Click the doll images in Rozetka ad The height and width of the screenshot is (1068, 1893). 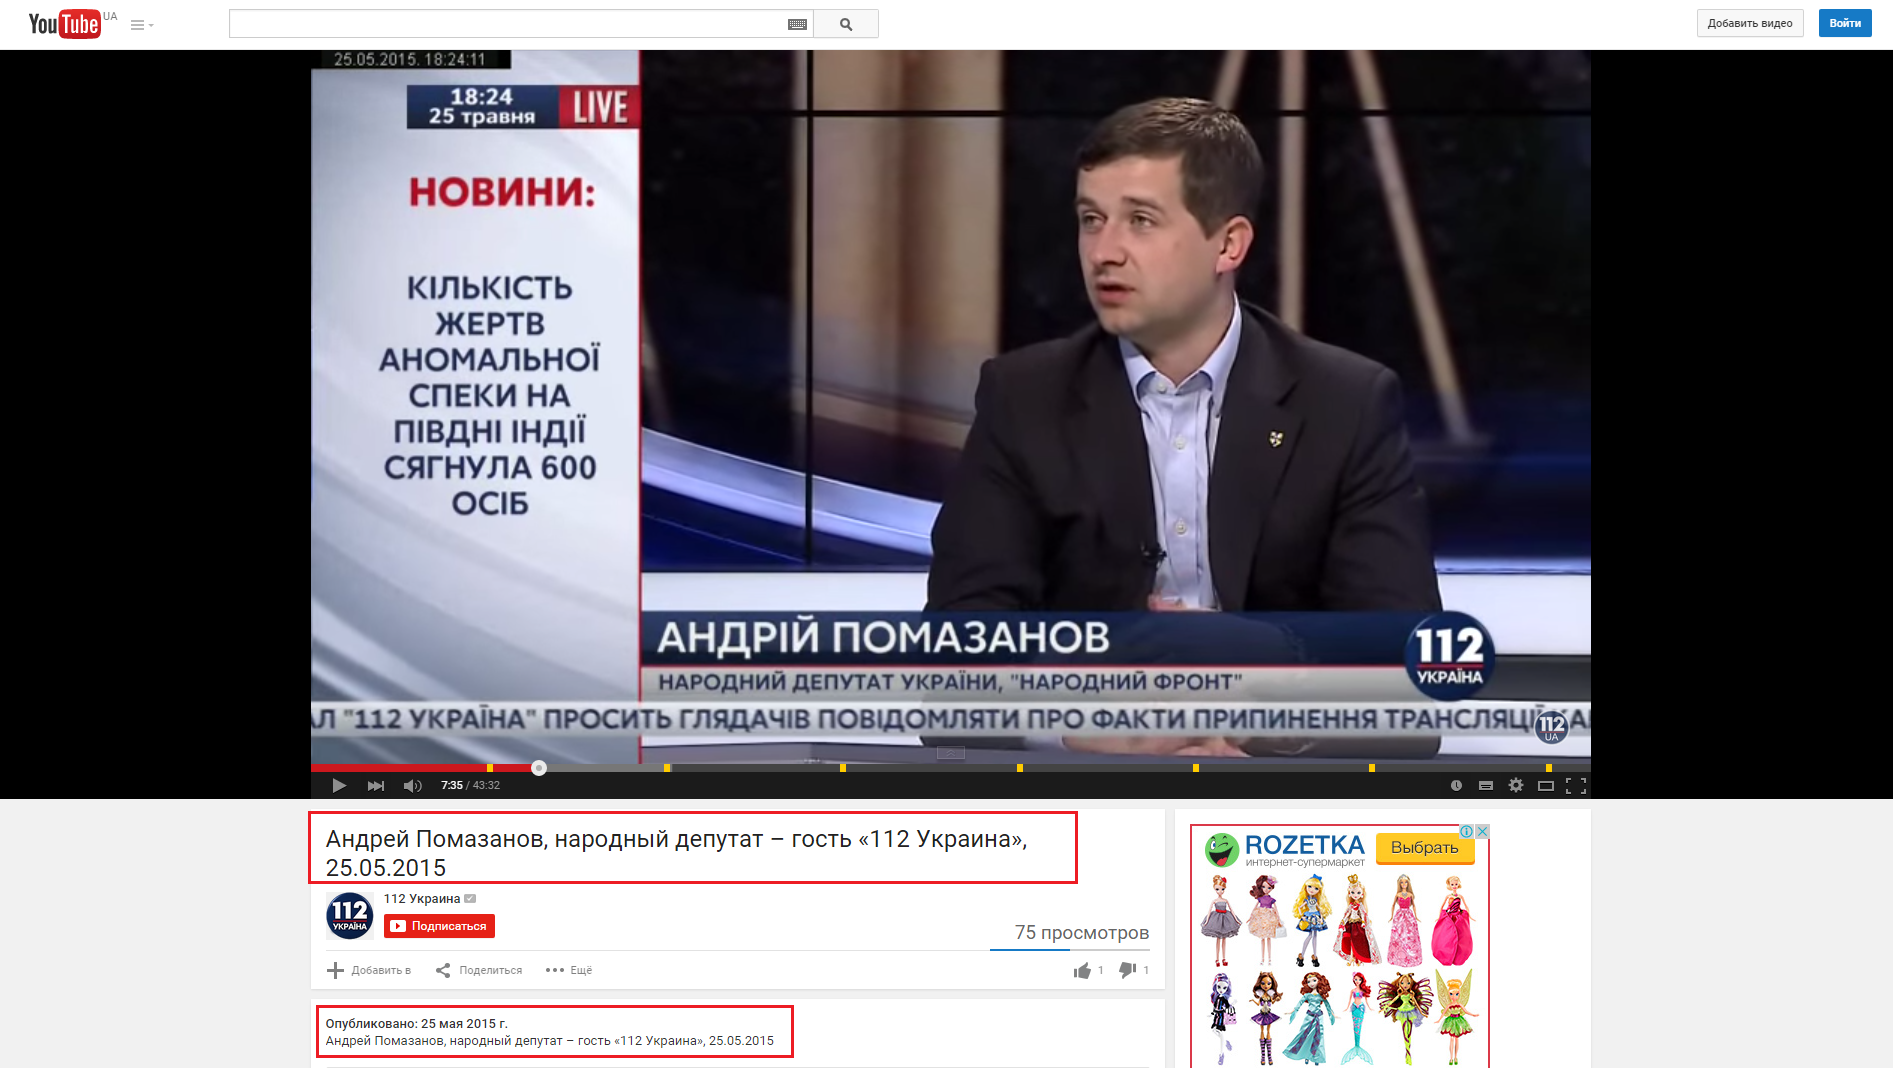click(x=1339, y=968)
